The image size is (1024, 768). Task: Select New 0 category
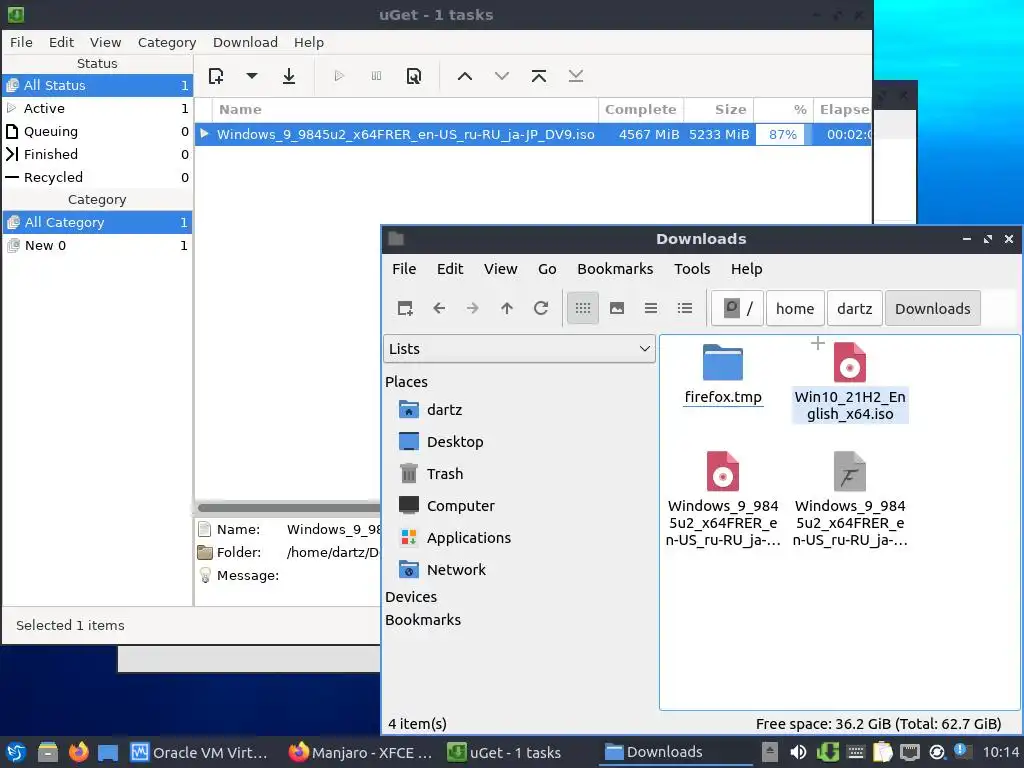tap(97, 246)
